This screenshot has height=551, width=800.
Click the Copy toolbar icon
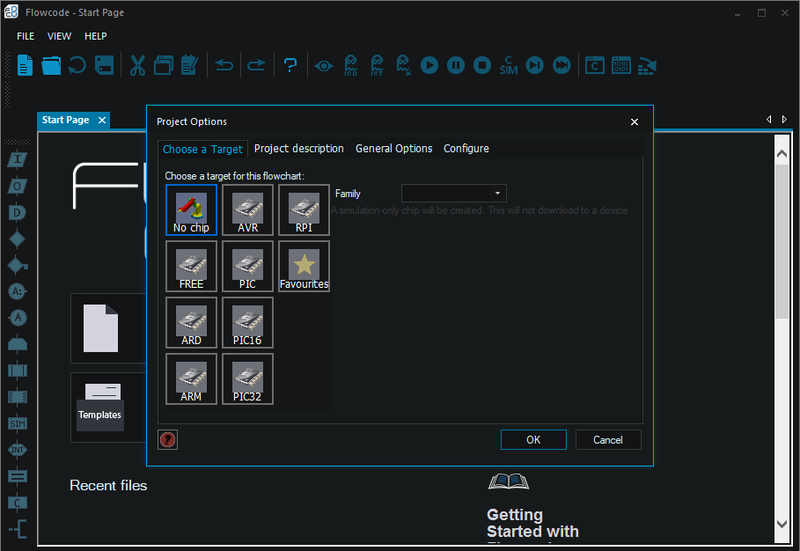pyautogui.click(x=163, y=65)
